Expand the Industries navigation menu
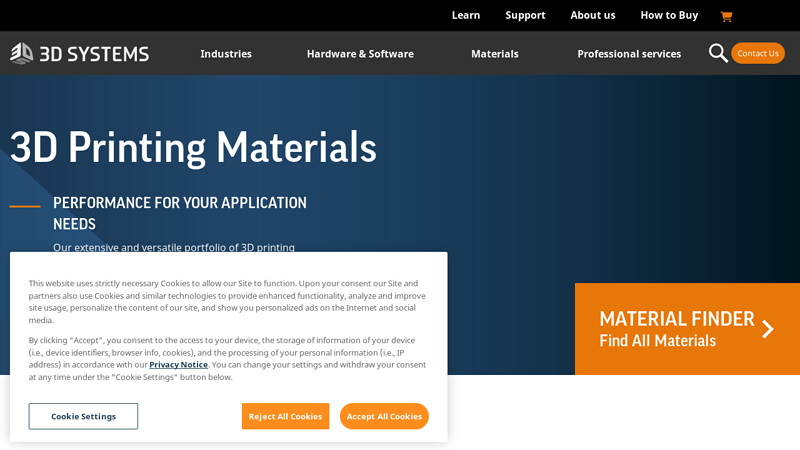 click(x=226, y=54)
